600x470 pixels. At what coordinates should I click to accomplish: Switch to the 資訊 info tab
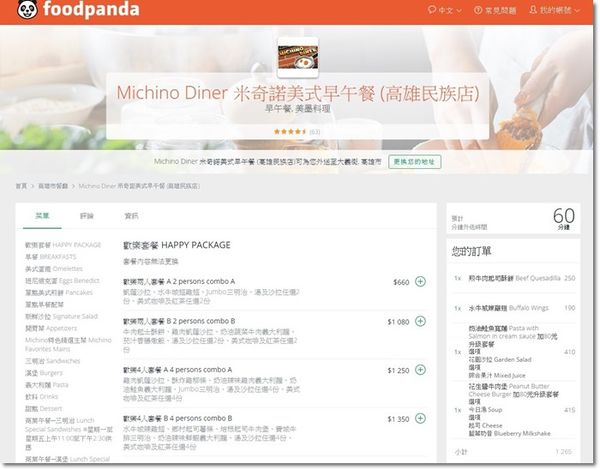coord(131,216)
